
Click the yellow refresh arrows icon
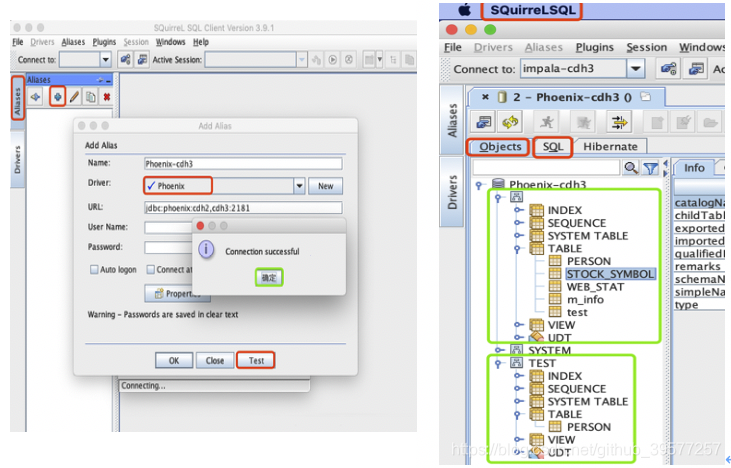pyautogui.click(x=510, y=123)
